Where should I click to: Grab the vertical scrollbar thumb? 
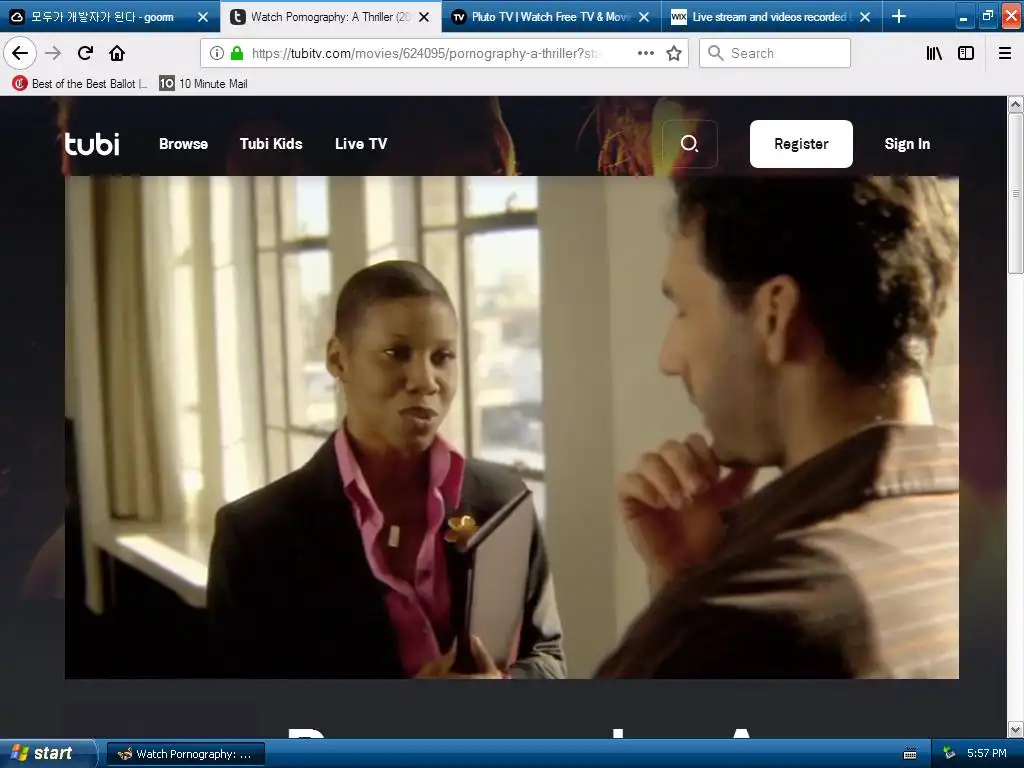(1016, 193)
